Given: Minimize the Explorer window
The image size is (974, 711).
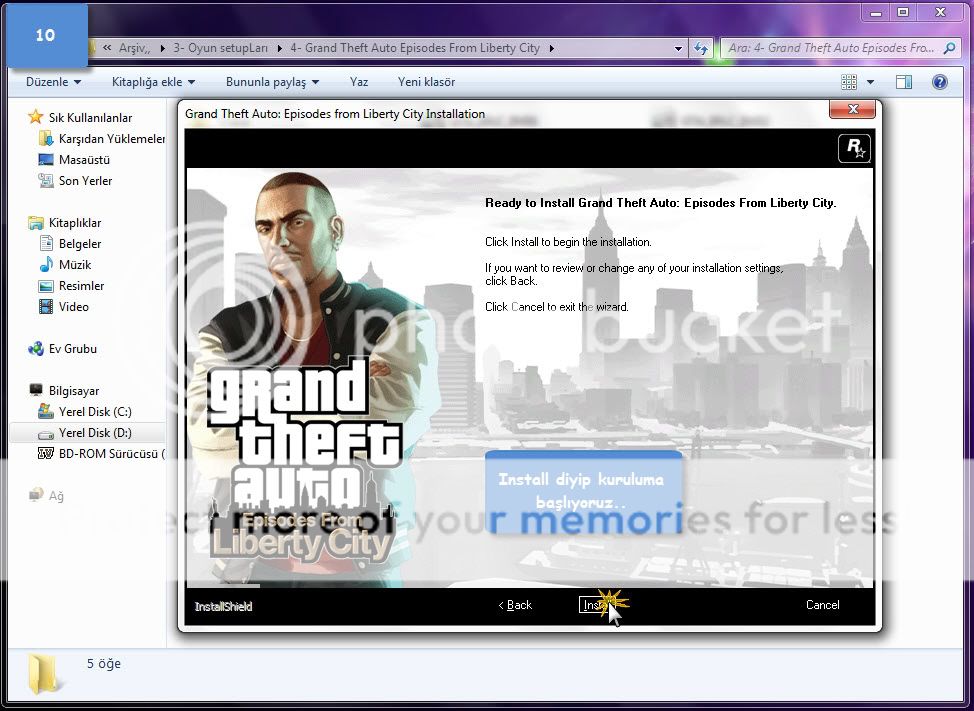Looking at the screenshot, I should pyautogui.click(x=875, y=12).
